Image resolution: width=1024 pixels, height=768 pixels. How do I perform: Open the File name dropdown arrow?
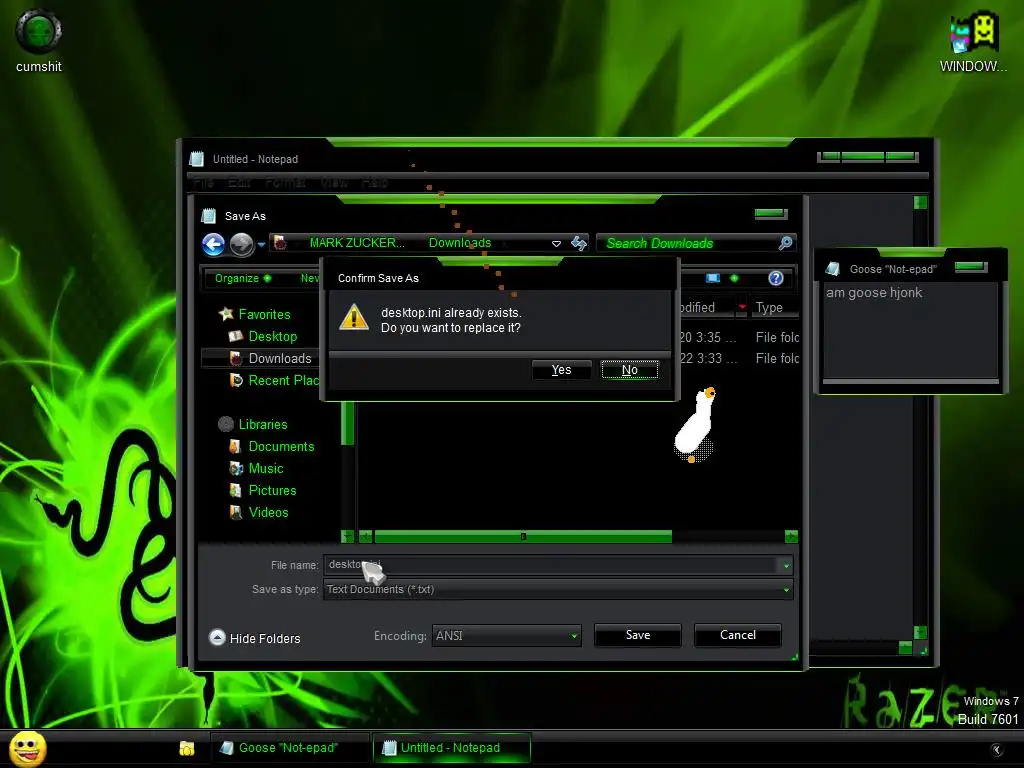click(x=786, y=566)
